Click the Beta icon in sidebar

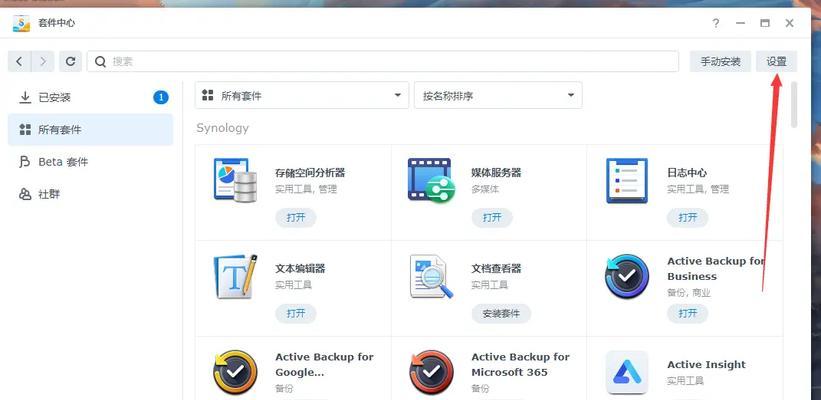pos(25,162)
